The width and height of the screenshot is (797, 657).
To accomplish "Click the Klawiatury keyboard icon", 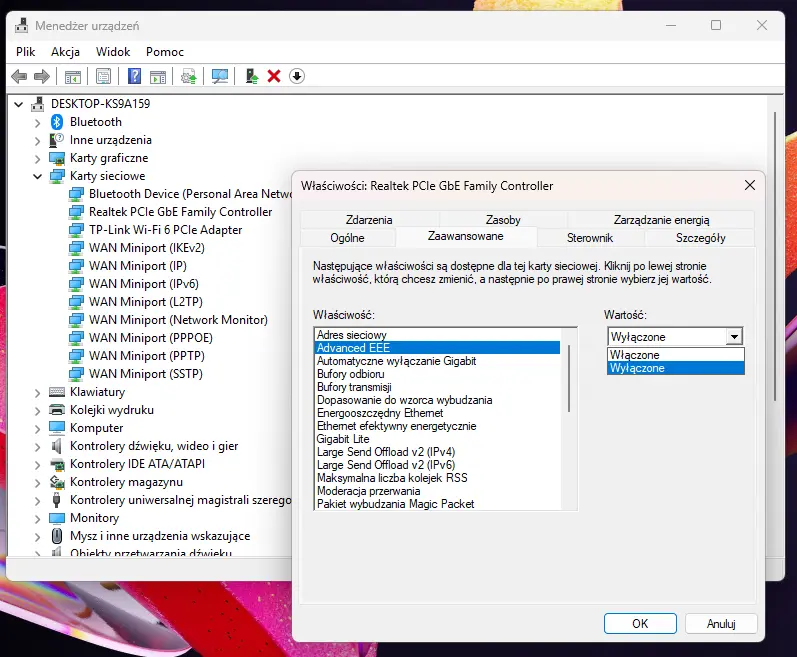I will click(x=57, y=392).
